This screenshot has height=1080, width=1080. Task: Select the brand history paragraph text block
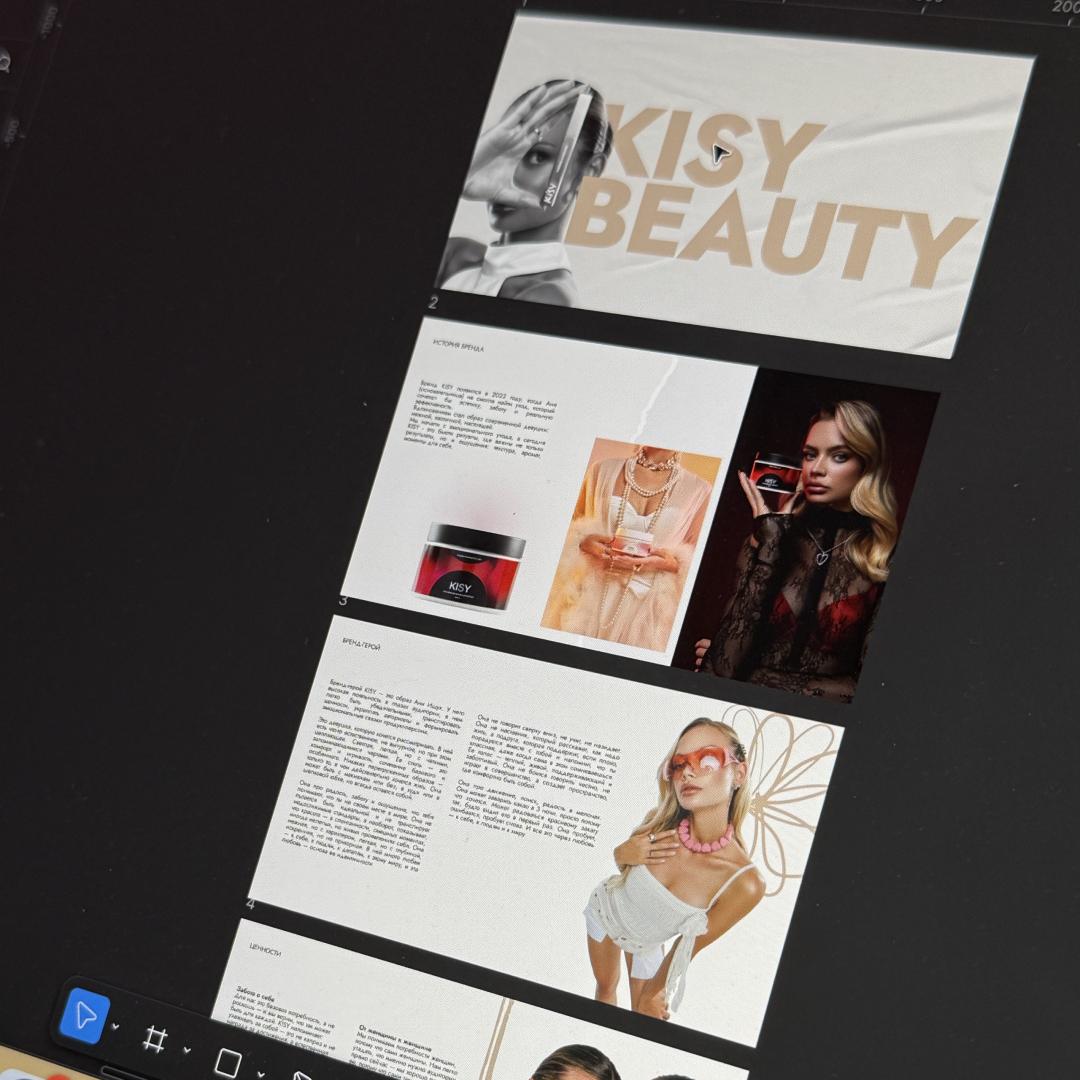point(482,419)
